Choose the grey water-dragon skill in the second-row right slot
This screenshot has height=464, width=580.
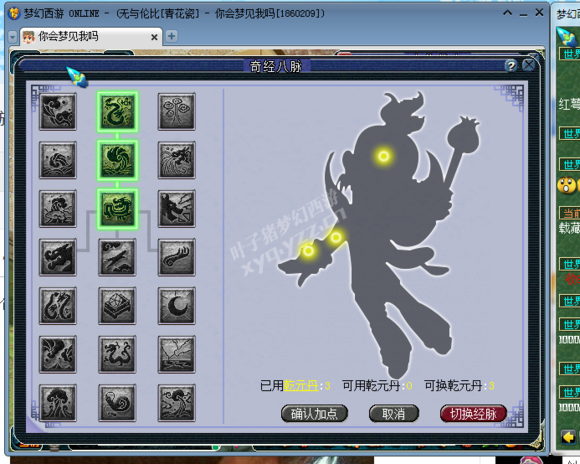point(176,160)
